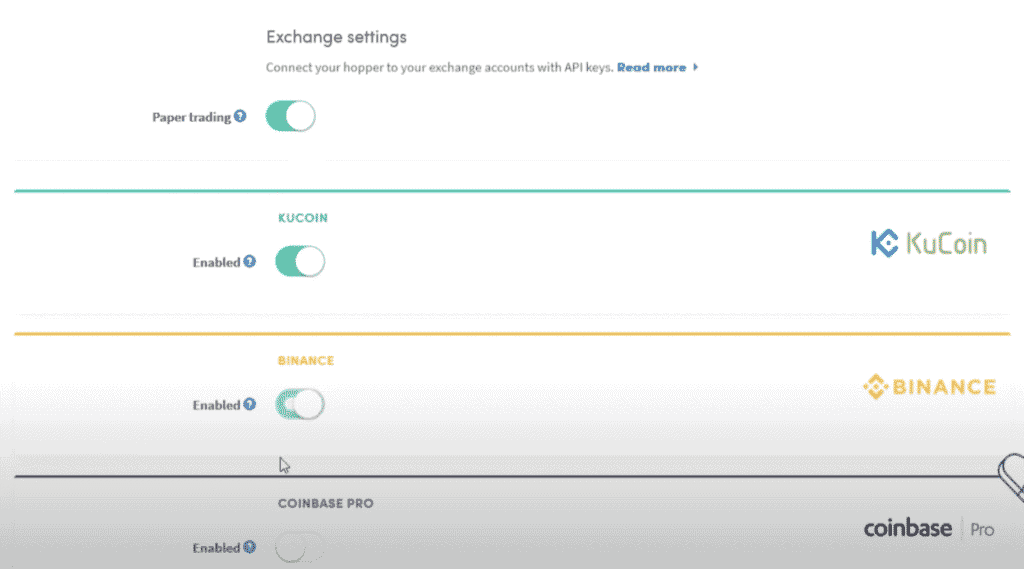
Task: Open the Paper trading help icon
Action: [240, 116]
